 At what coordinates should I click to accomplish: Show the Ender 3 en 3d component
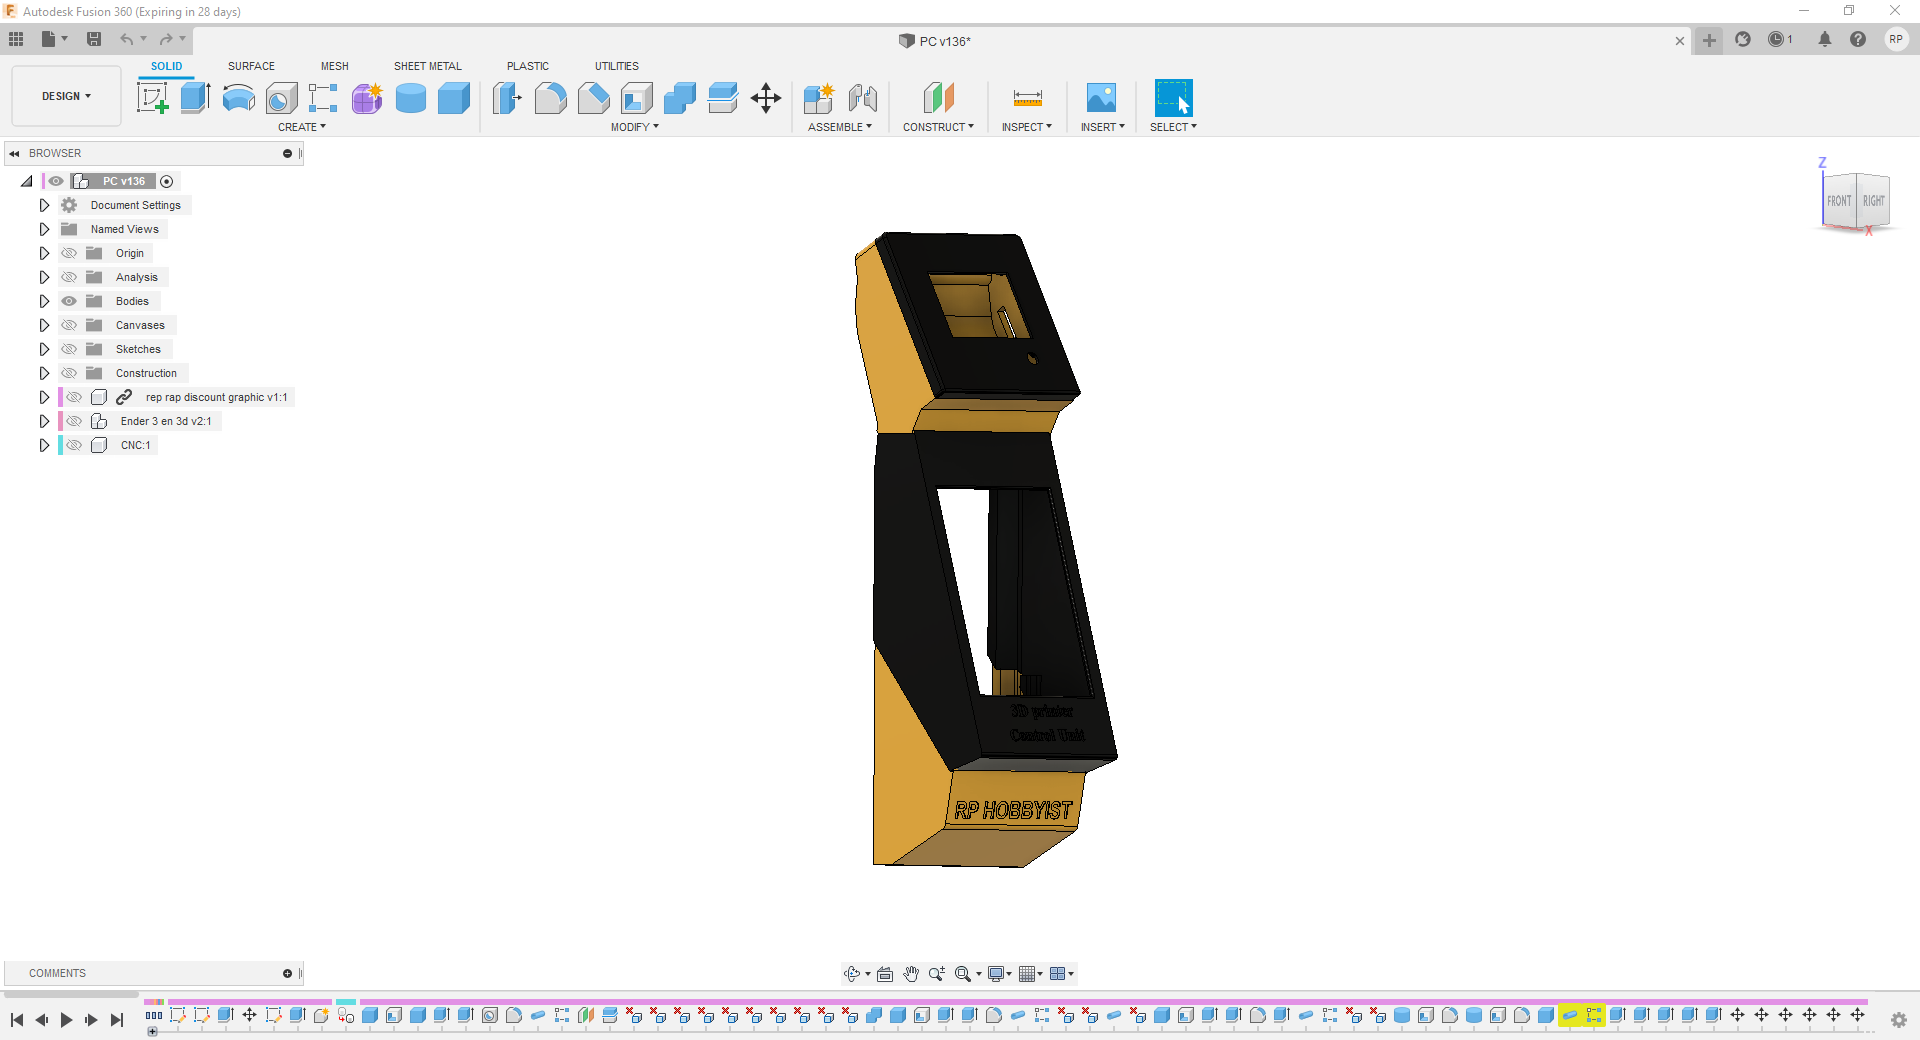[x=74, y=421]
